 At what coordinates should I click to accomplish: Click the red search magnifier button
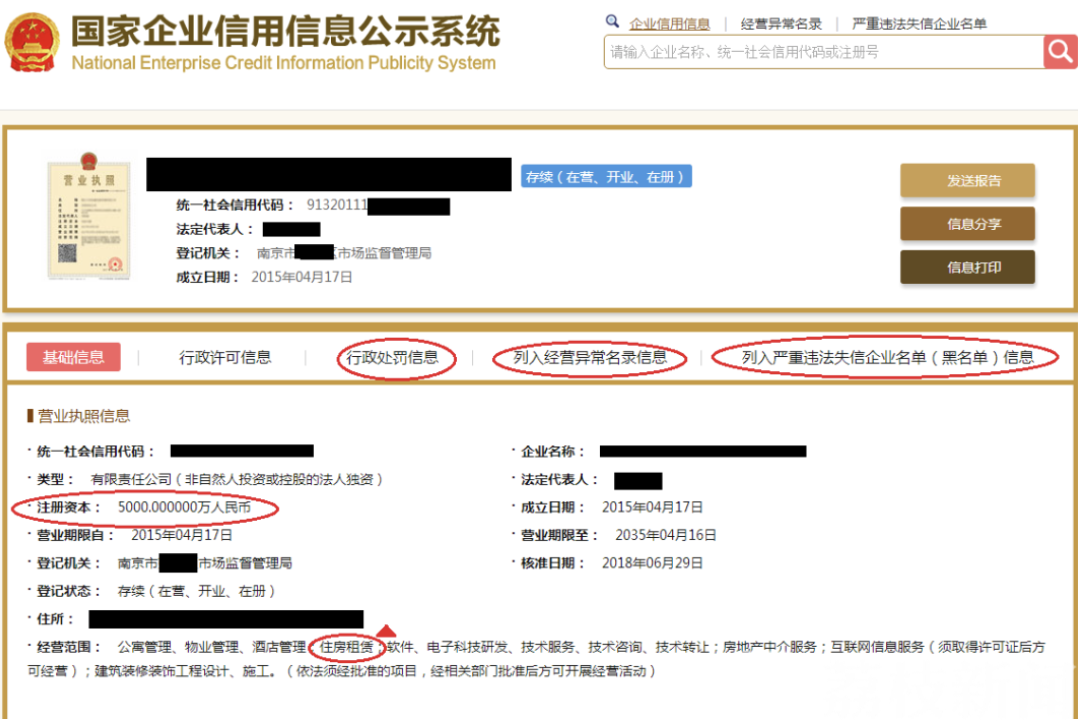[x=1060, y=52]
